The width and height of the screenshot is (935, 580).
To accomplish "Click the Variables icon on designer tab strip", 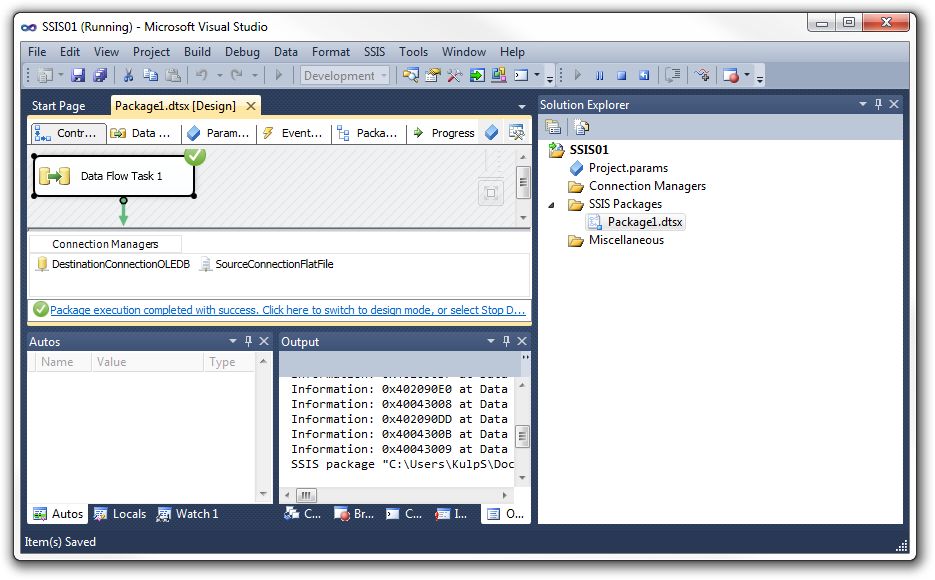I will (491, 132).
